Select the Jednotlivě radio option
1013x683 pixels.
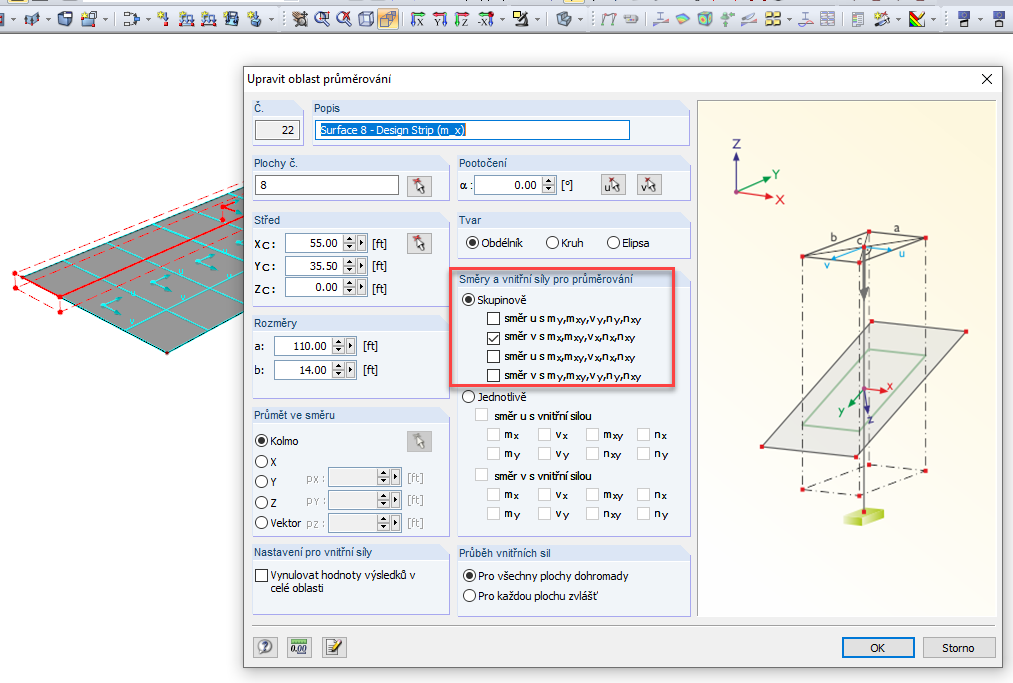pyautogui.click(x=468, y=396)
